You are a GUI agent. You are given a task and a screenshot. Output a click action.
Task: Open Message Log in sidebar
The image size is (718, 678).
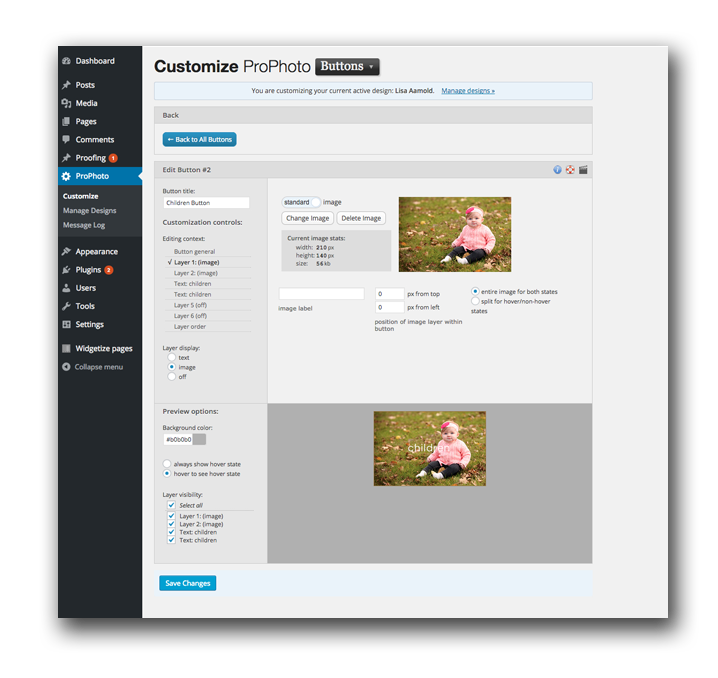click(x=84, y=225)
